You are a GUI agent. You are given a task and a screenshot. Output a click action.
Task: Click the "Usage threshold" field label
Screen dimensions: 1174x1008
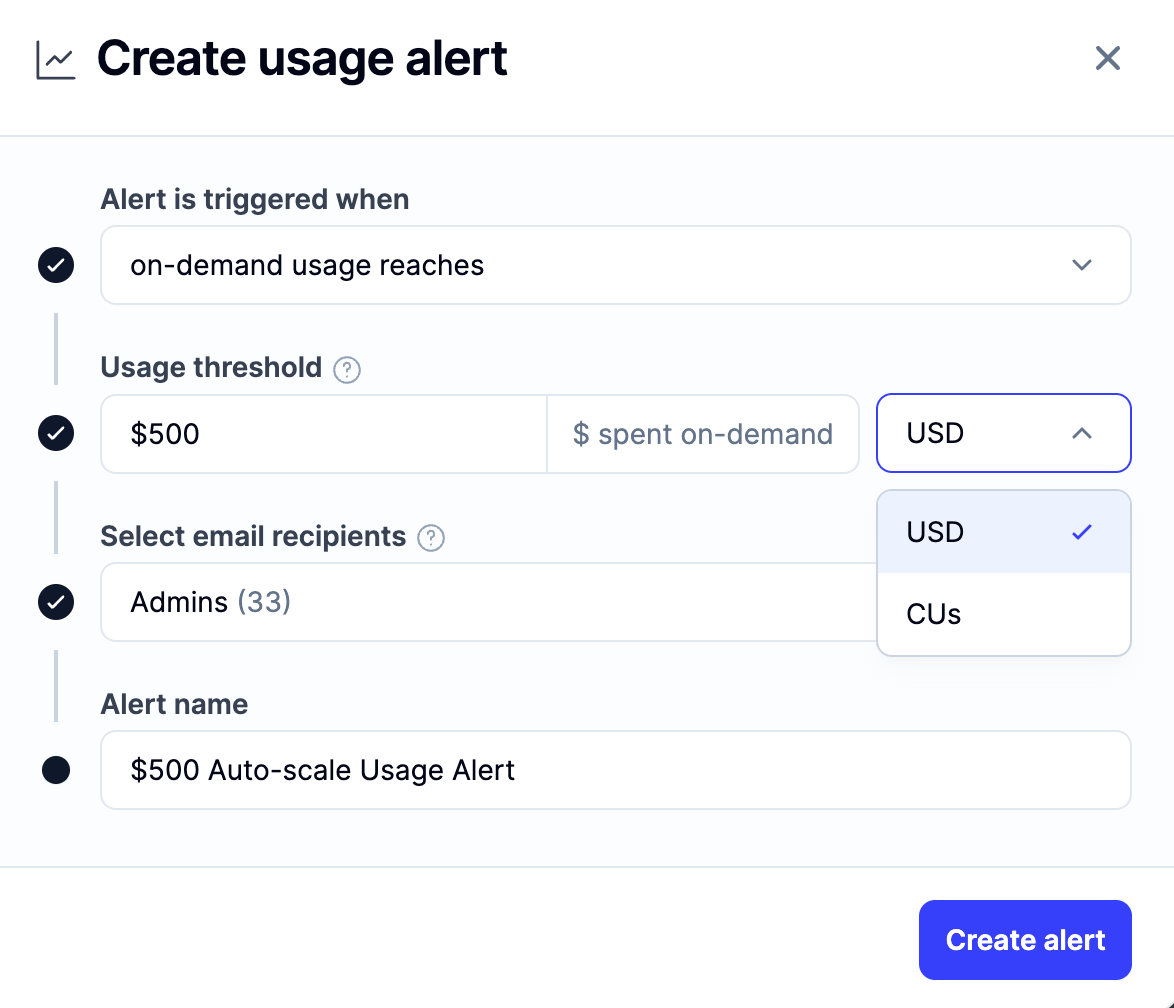pos(211,368)
